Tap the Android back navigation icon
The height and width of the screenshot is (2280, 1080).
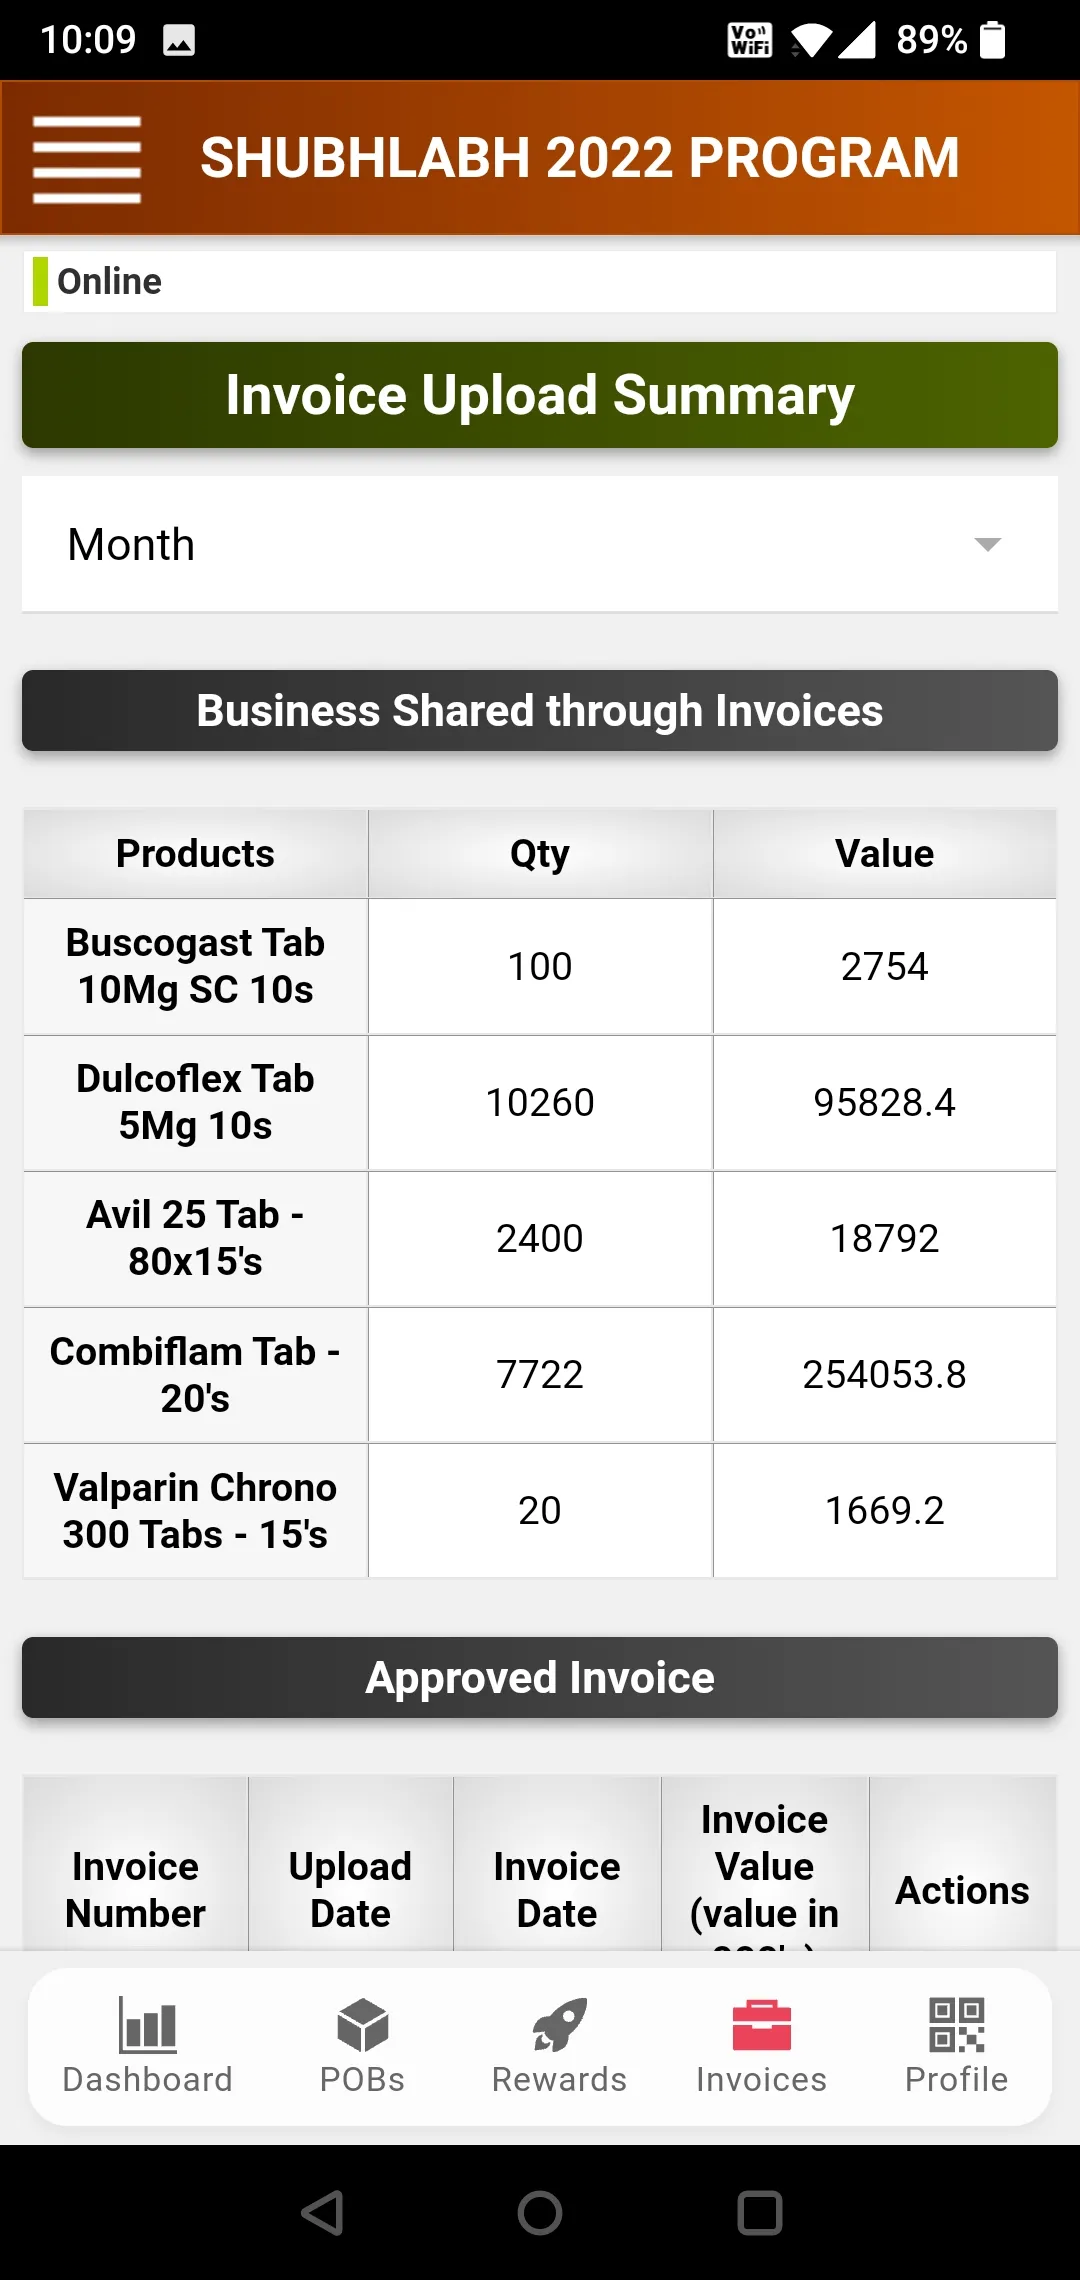click(323, 2212)
